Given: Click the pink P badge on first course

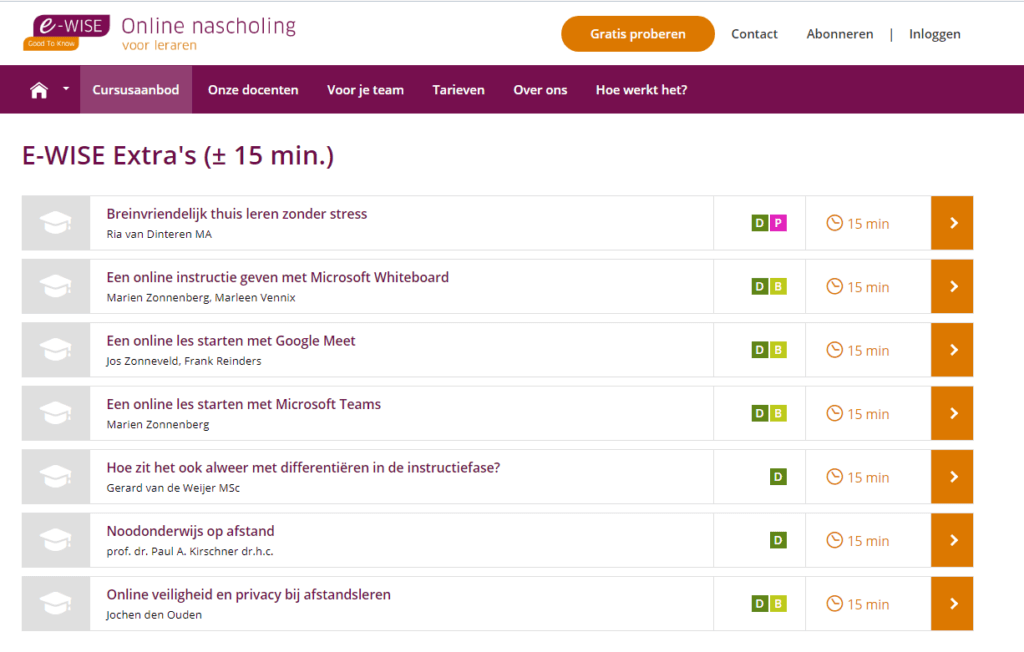Looking at the screenshot, I should (778, 223).
